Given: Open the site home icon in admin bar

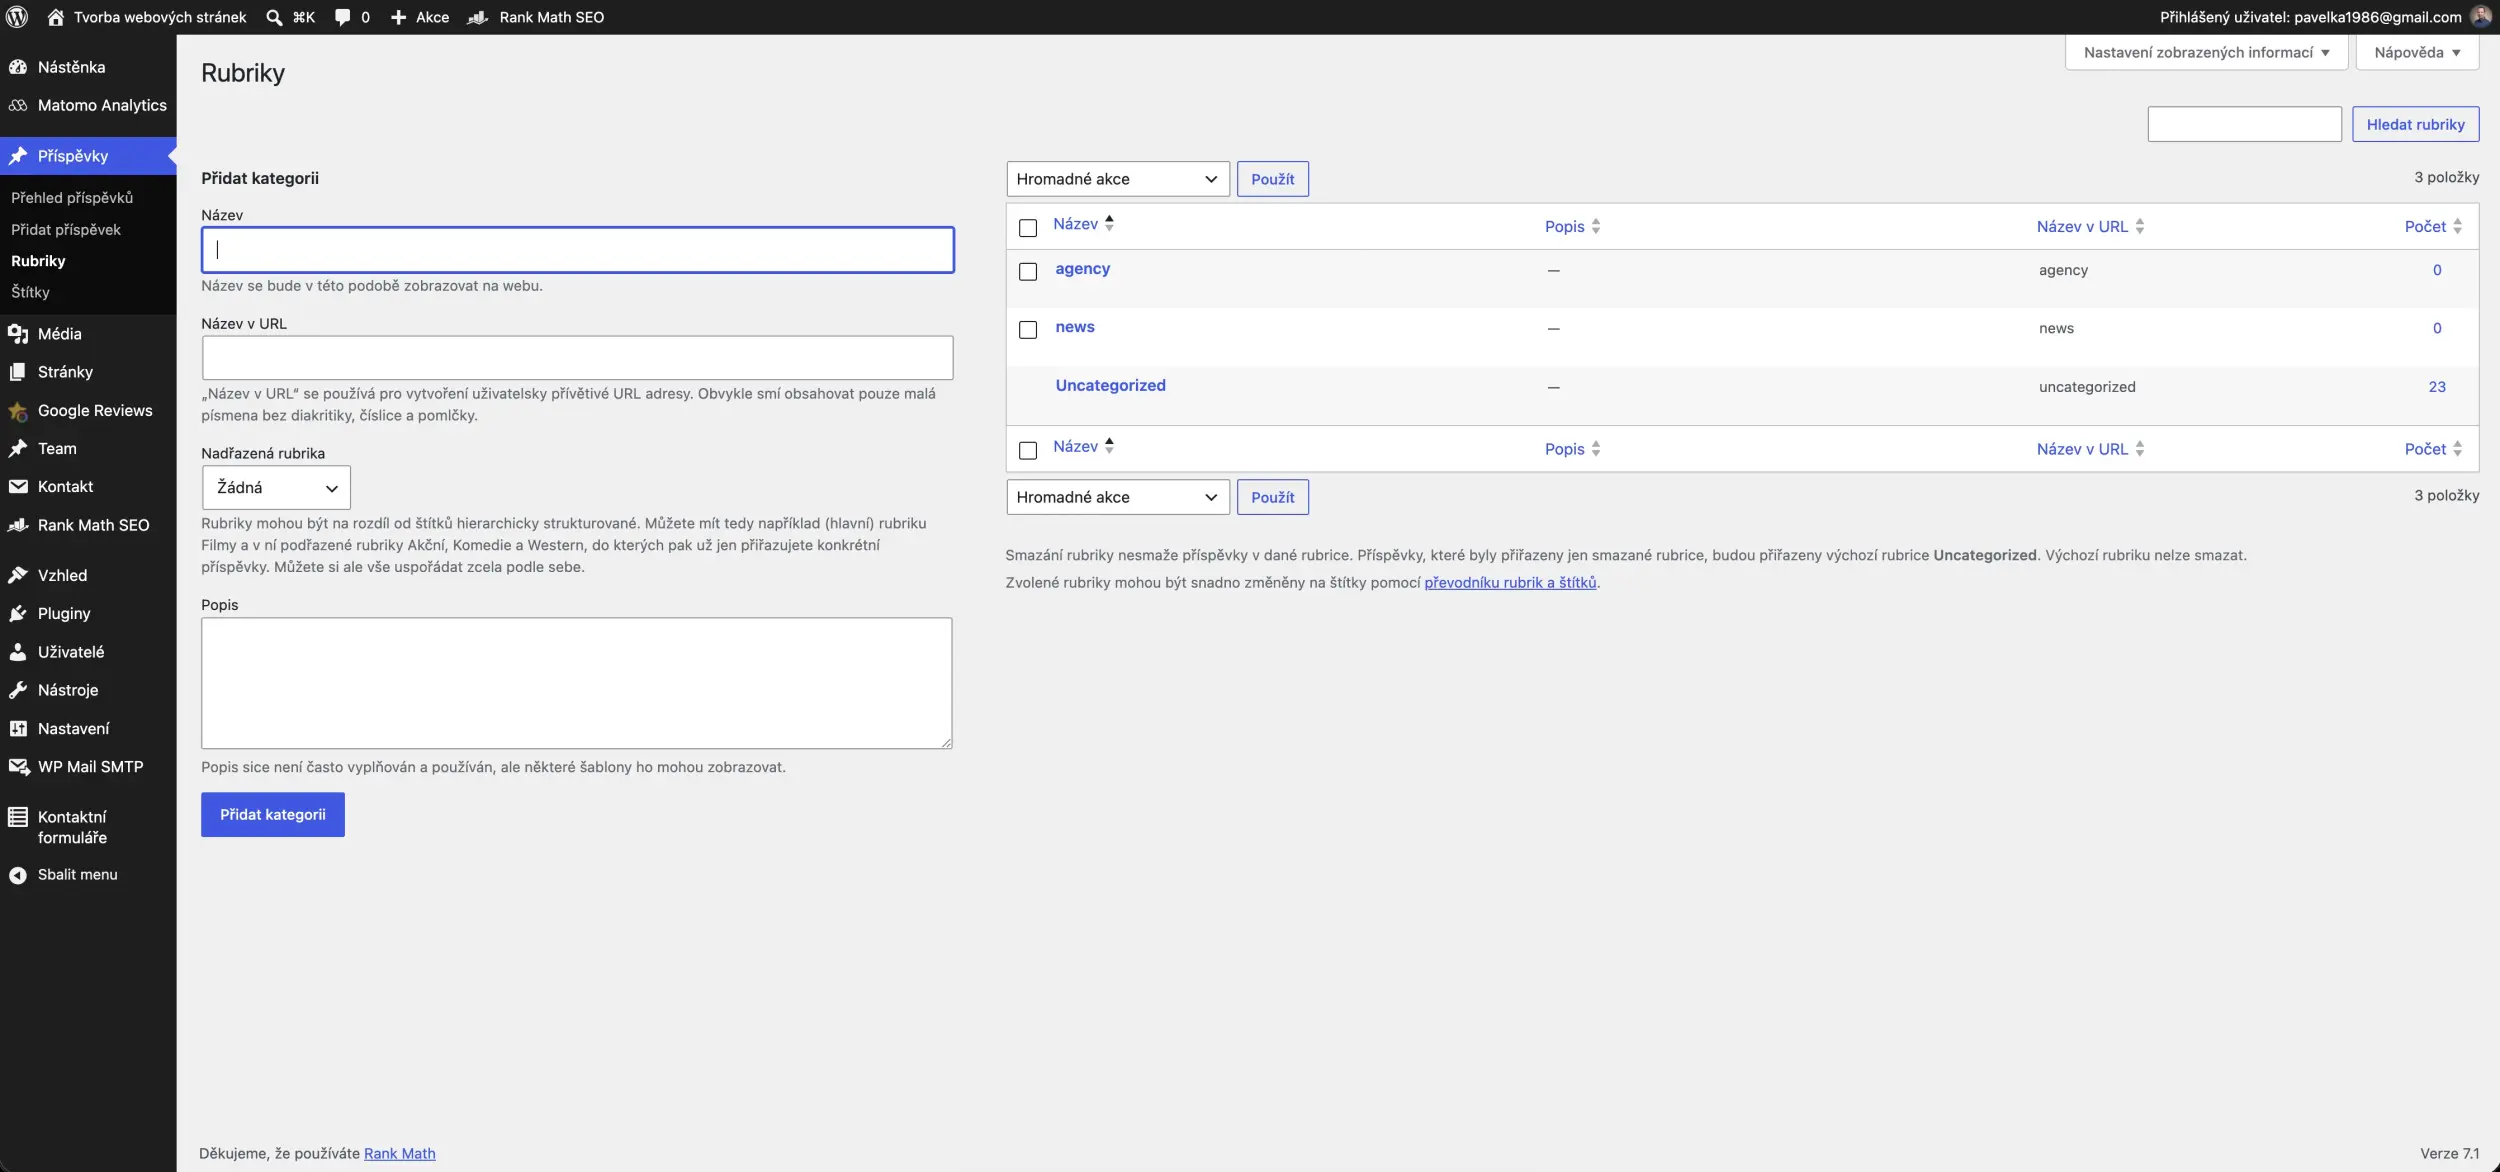Looking at the screenshot, I should 56,17.
